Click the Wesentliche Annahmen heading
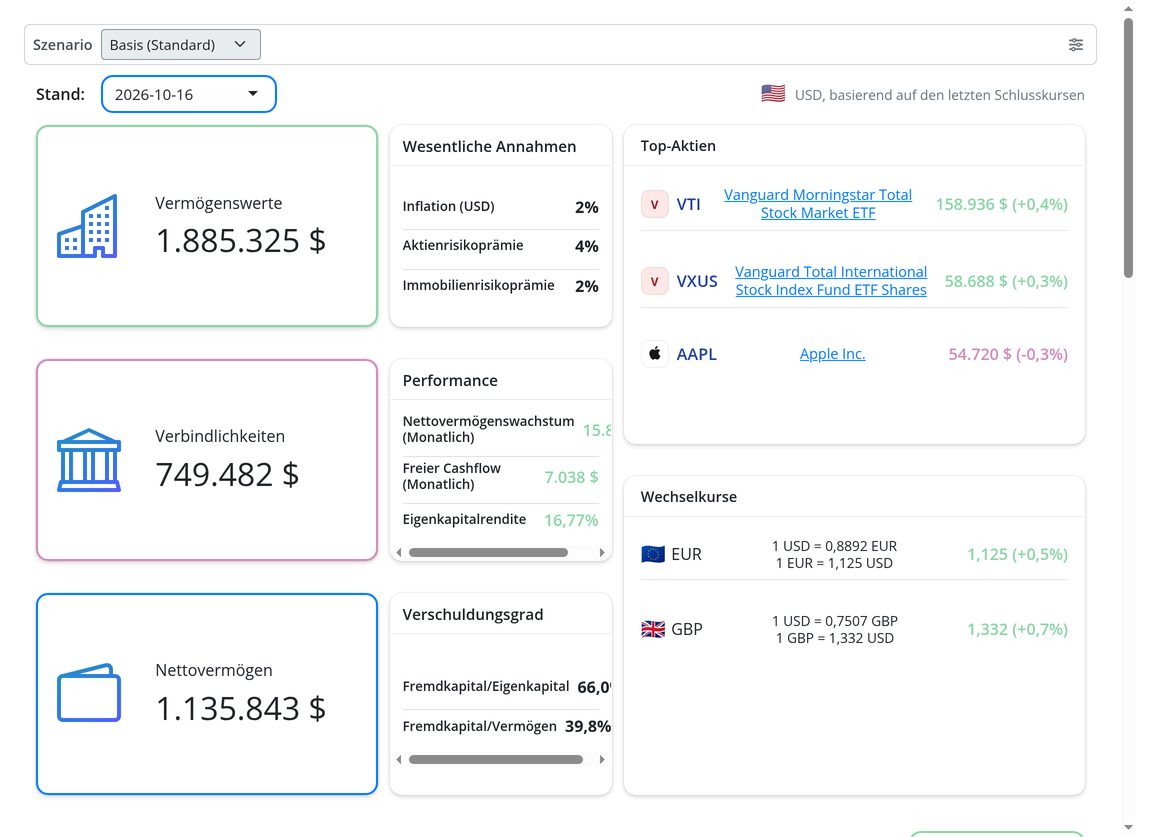The height and width of the screenshot is (837, 1160). 489,147
